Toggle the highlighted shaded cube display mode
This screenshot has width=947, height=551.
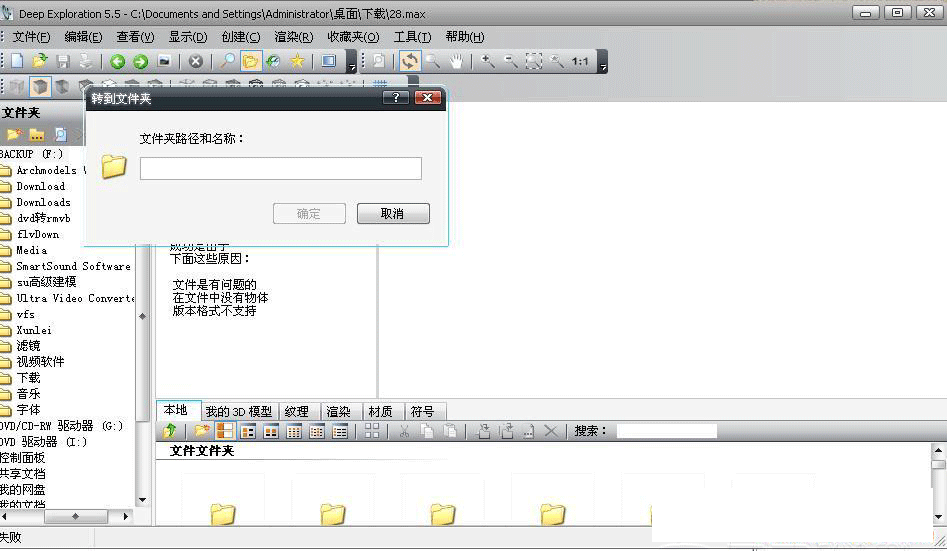tap(40, 87)
